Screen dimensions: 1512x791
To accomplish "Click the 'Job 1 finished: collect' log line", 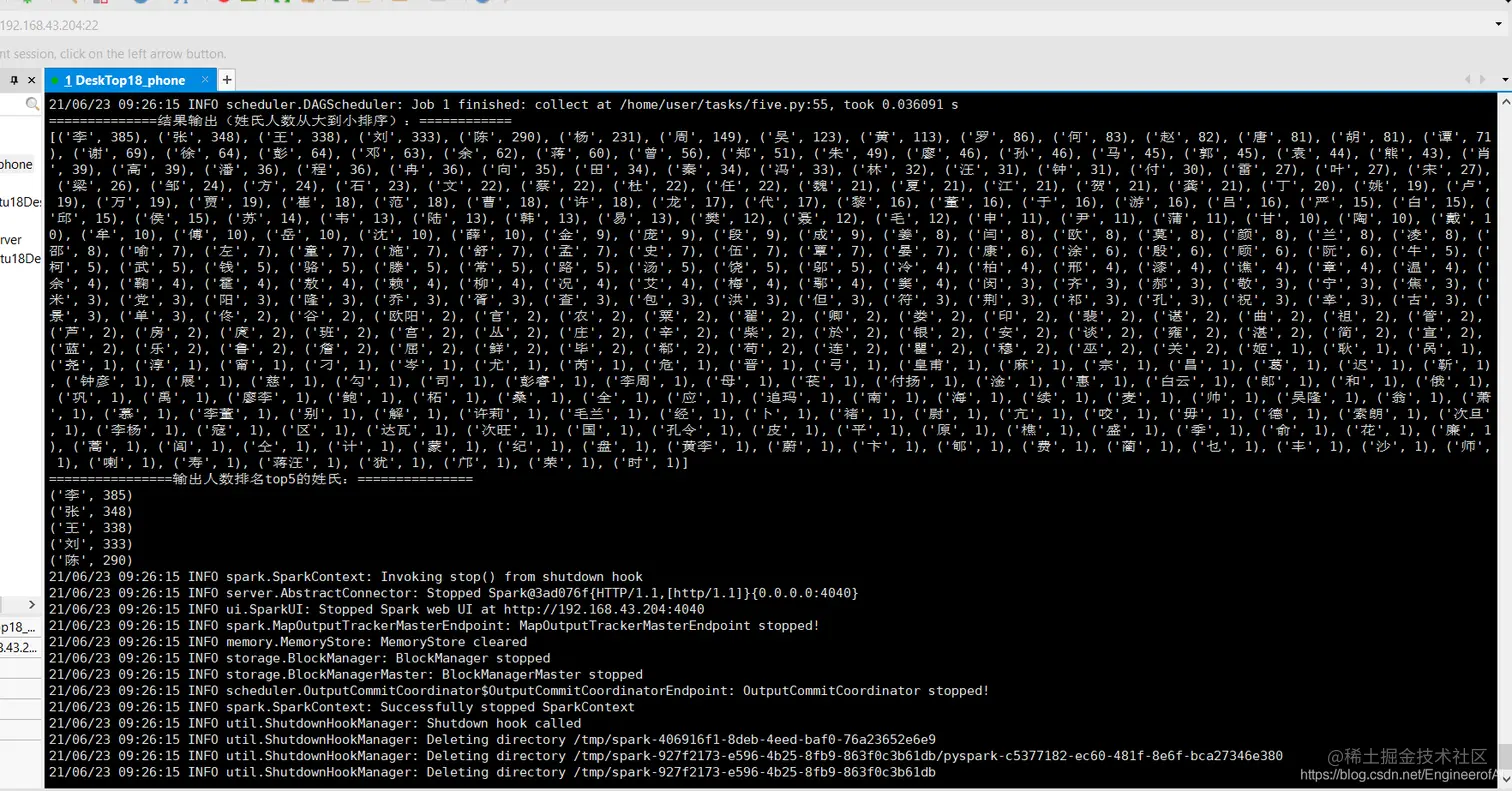I will click(x=503, y=104).
